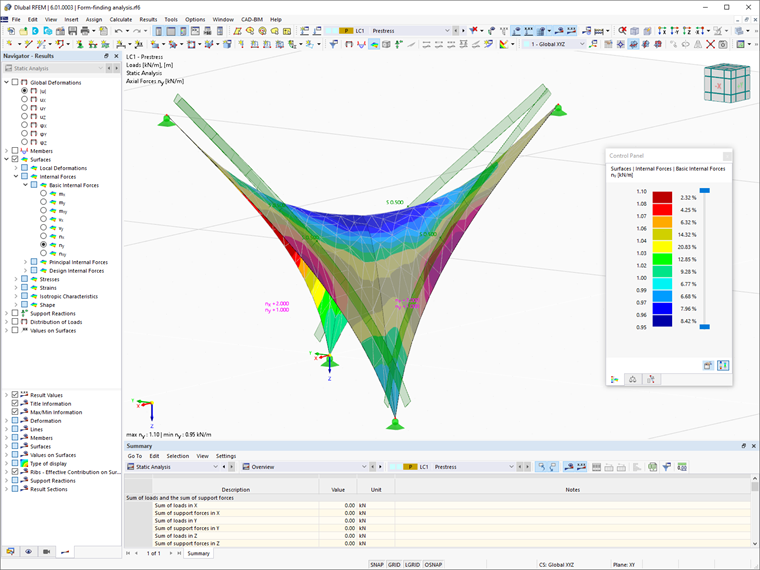Open the Results menu

(148, 19)
